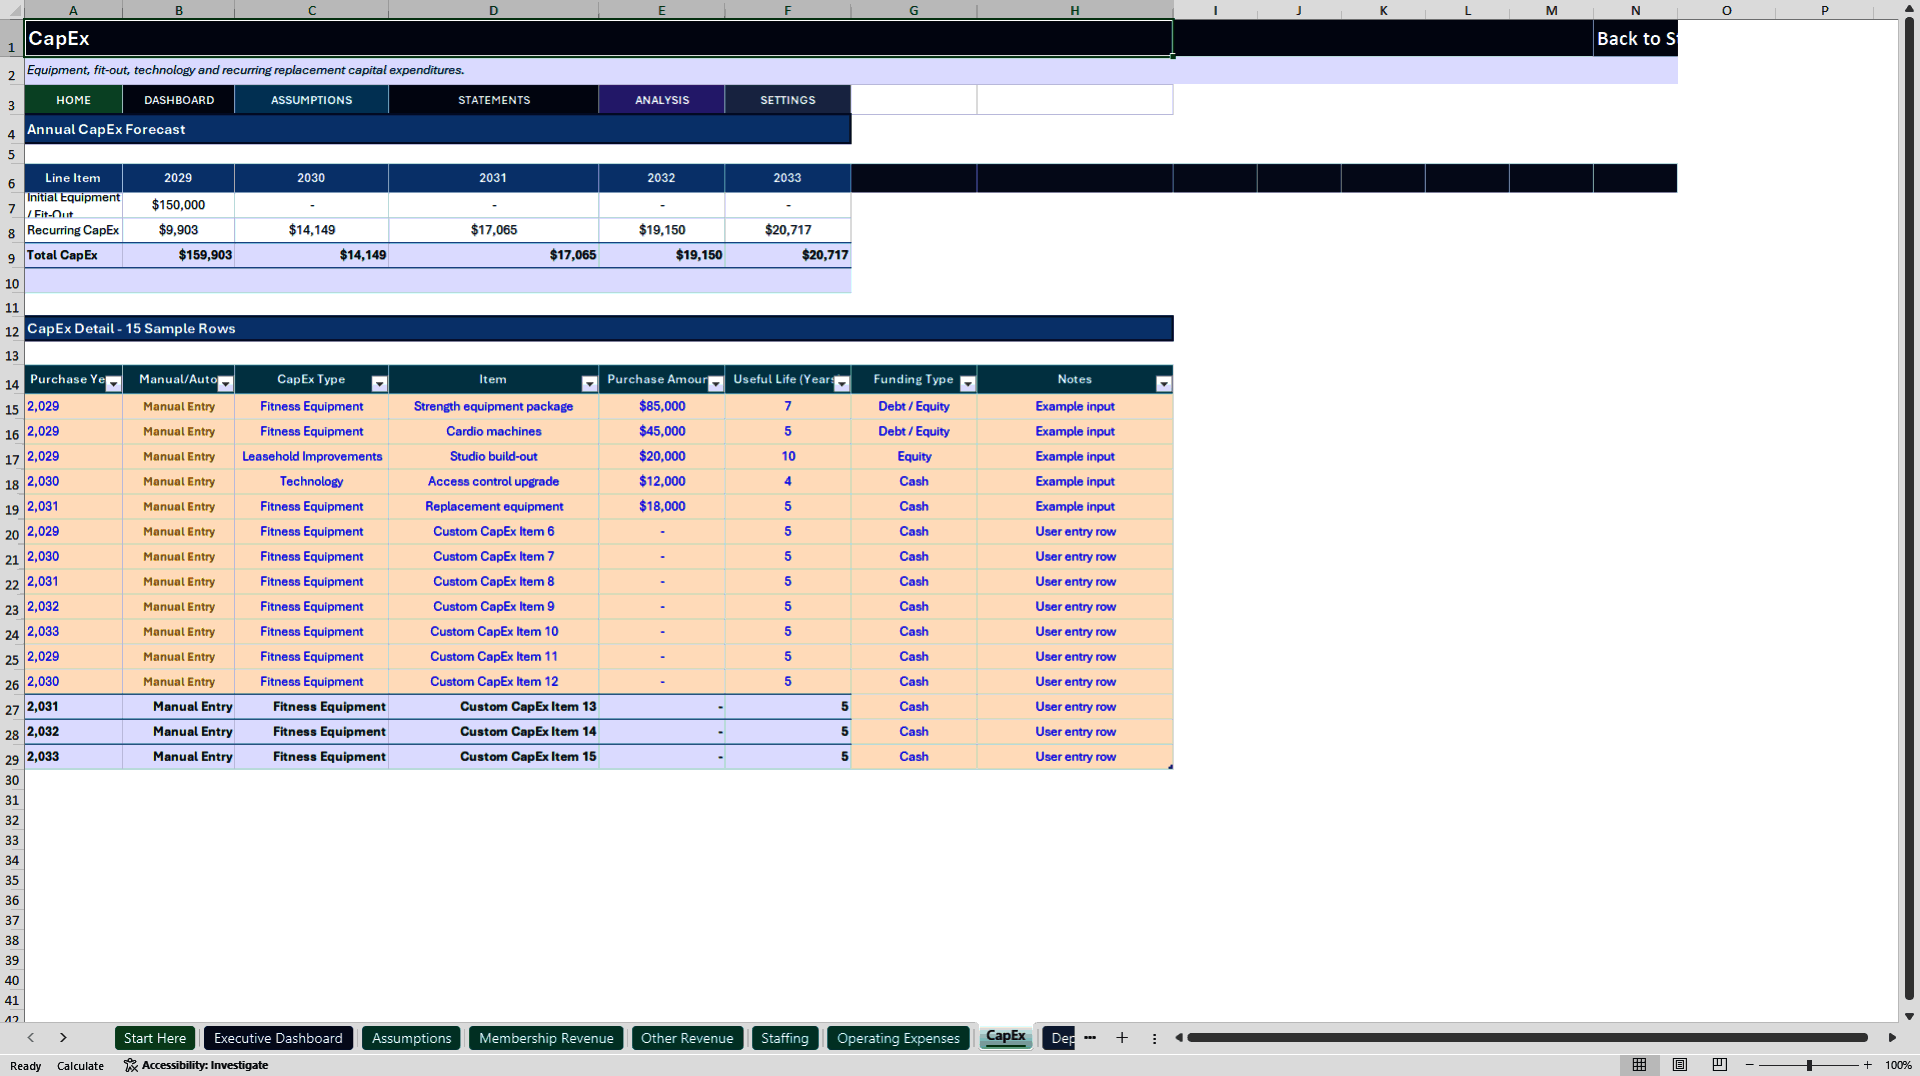This screenshot has width=1920, height=1076.
Task: Open the DASHBOARD navigation button
Action: [179, 100]
